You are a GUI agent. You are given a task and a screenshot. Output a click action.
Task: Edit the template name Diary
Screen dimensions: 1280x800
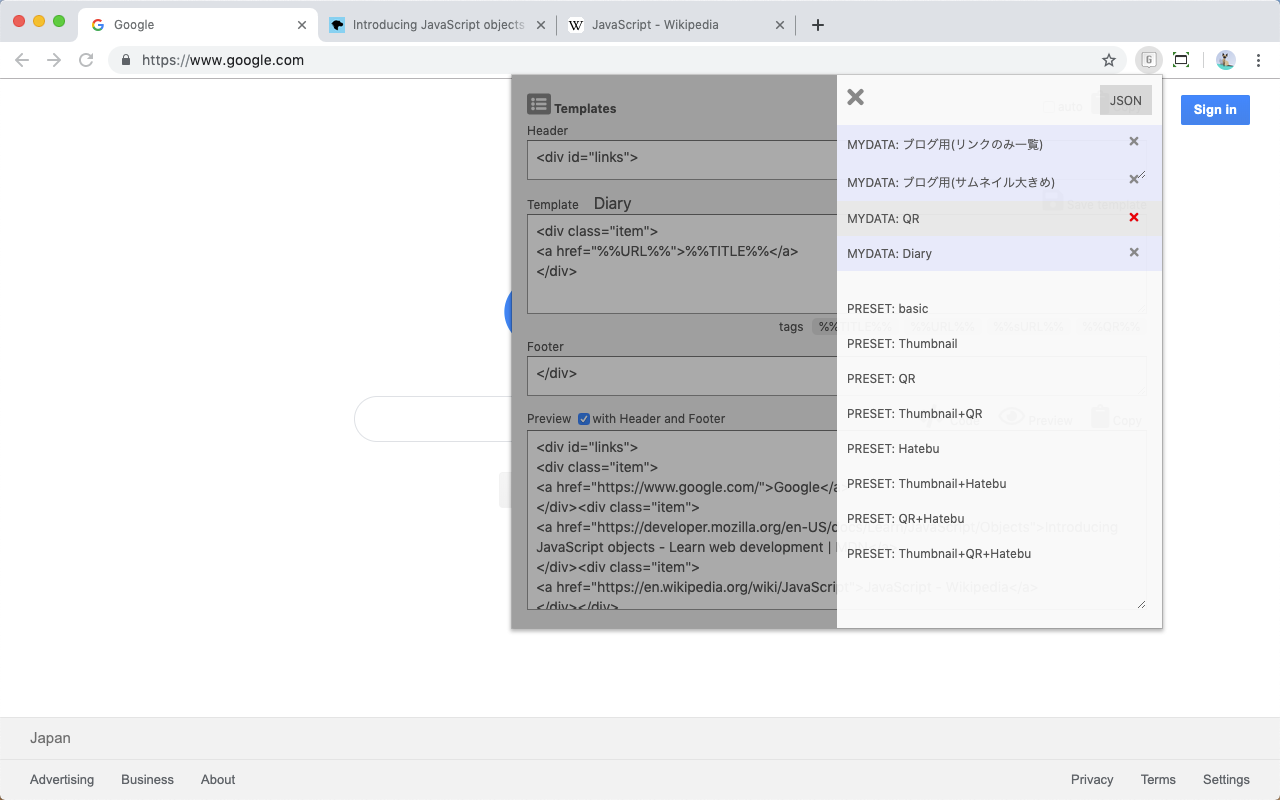coord(612,203)
